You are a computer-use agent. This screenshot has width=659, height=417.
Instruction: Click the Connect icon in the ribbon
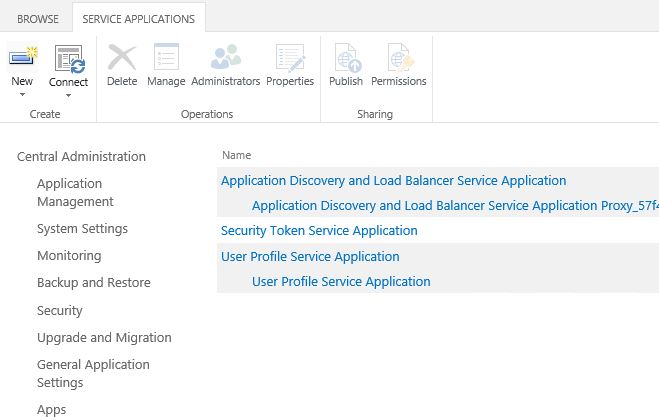(68, 58)
